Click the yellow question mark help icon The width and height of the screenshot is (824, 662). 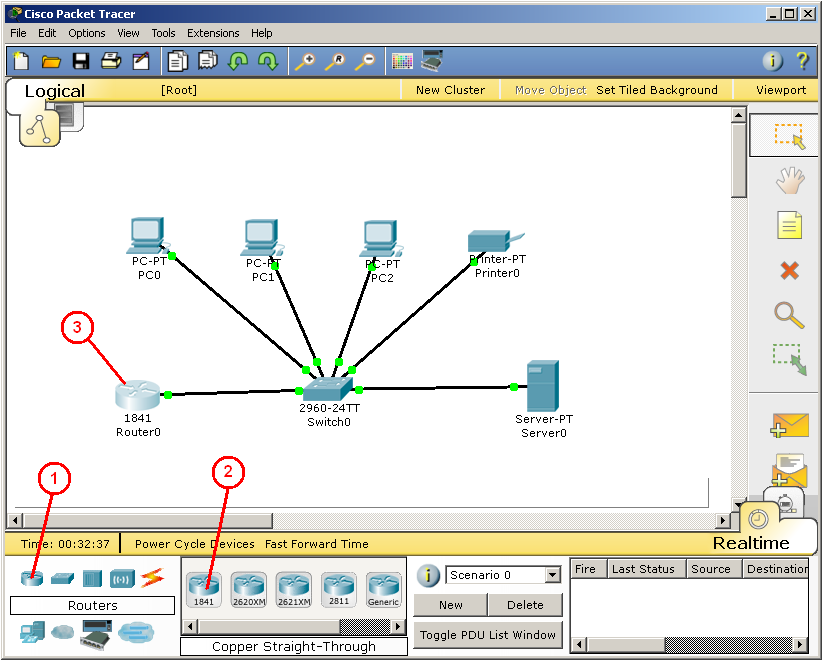tap(802, 61)
